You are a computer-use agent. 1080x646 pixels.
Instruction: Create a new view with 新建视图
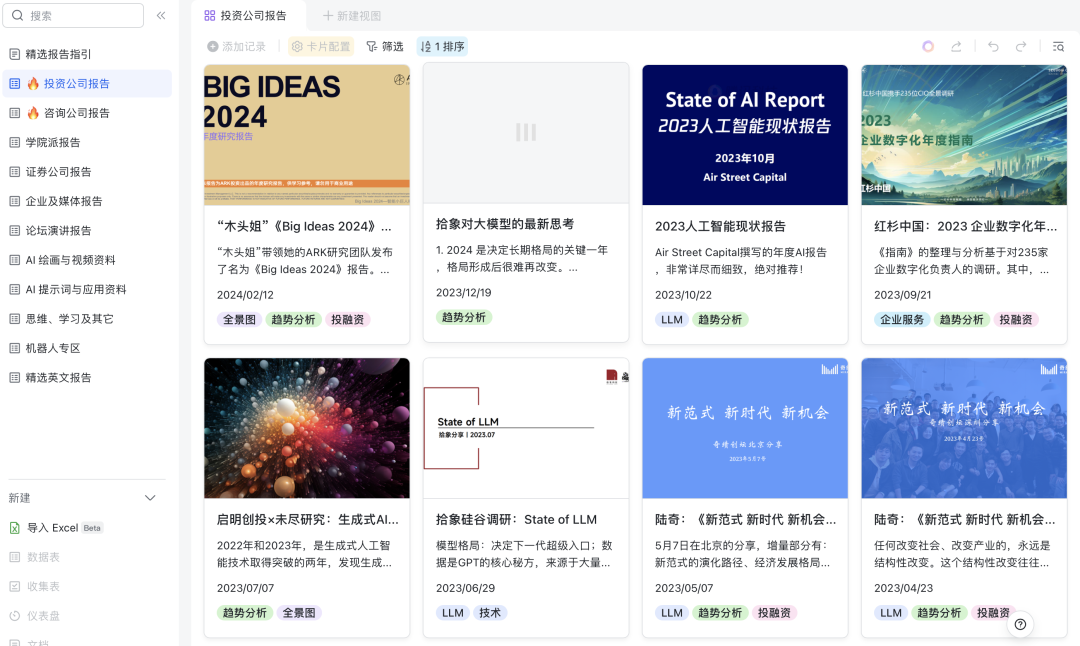click(x=351, y=15)
